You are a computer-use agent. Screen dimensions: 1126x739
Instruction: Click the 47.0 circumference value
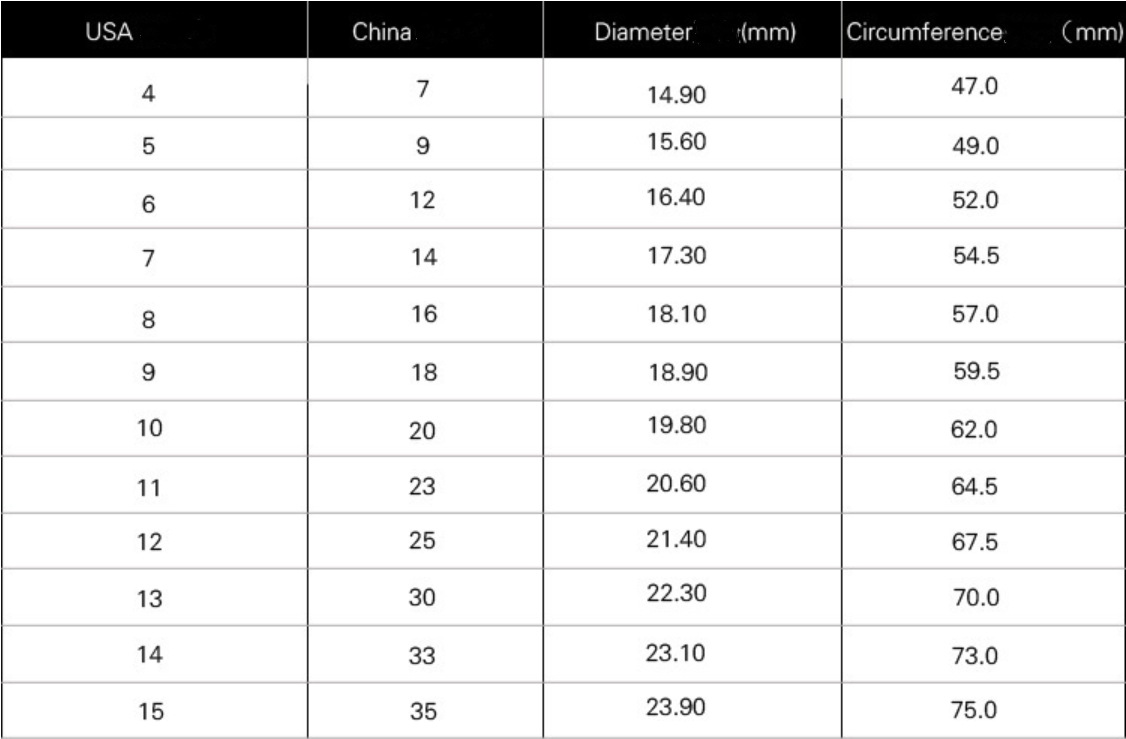(975, 88)
